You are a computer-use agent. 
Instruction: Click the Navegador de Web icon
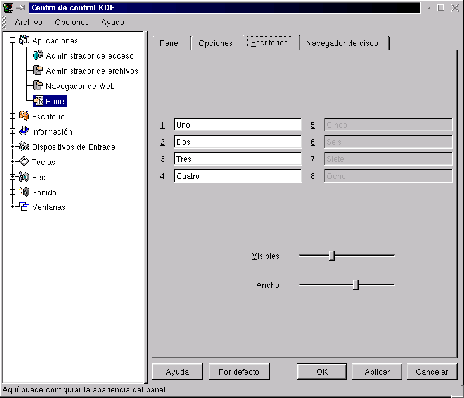38,86
